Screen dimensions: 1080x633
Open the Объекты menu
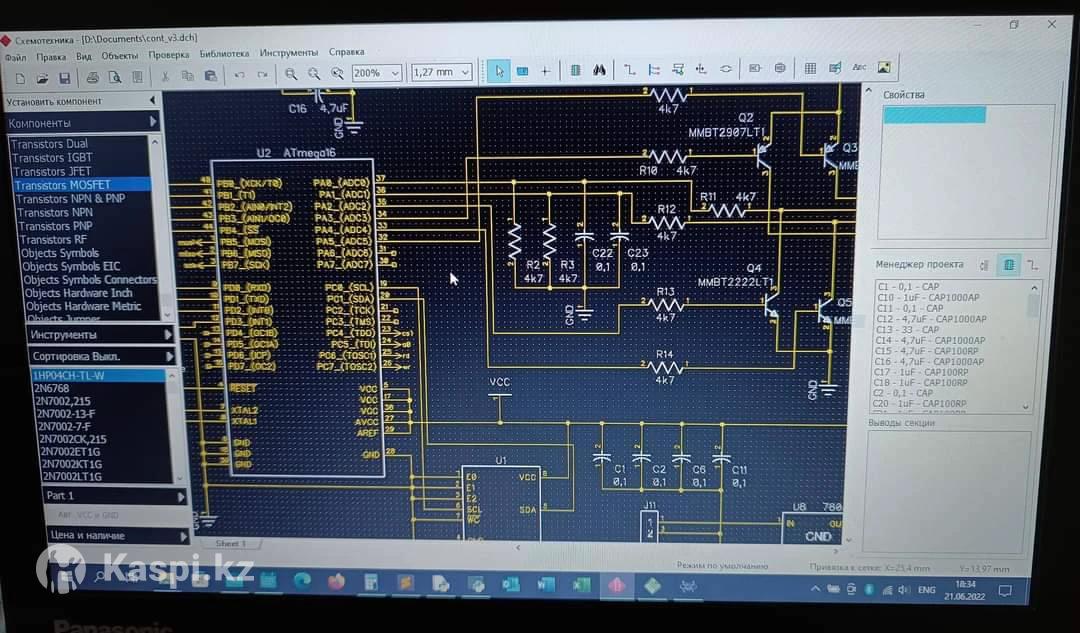120,56
